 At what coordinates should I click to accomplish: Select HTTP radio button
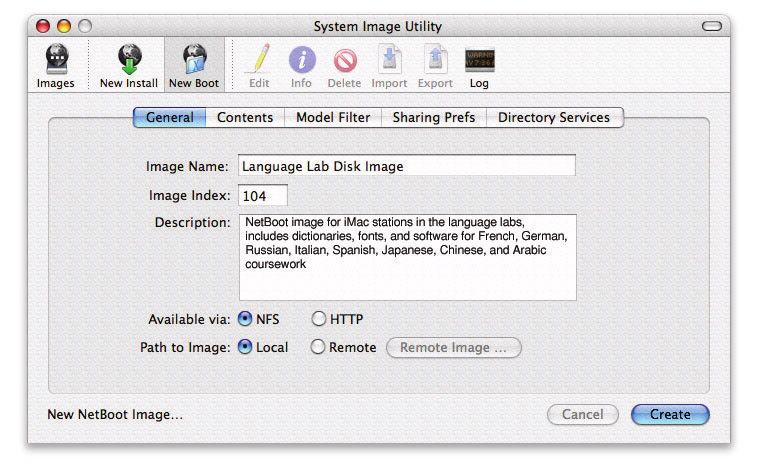pyautogui.click(x=318, y=318)
